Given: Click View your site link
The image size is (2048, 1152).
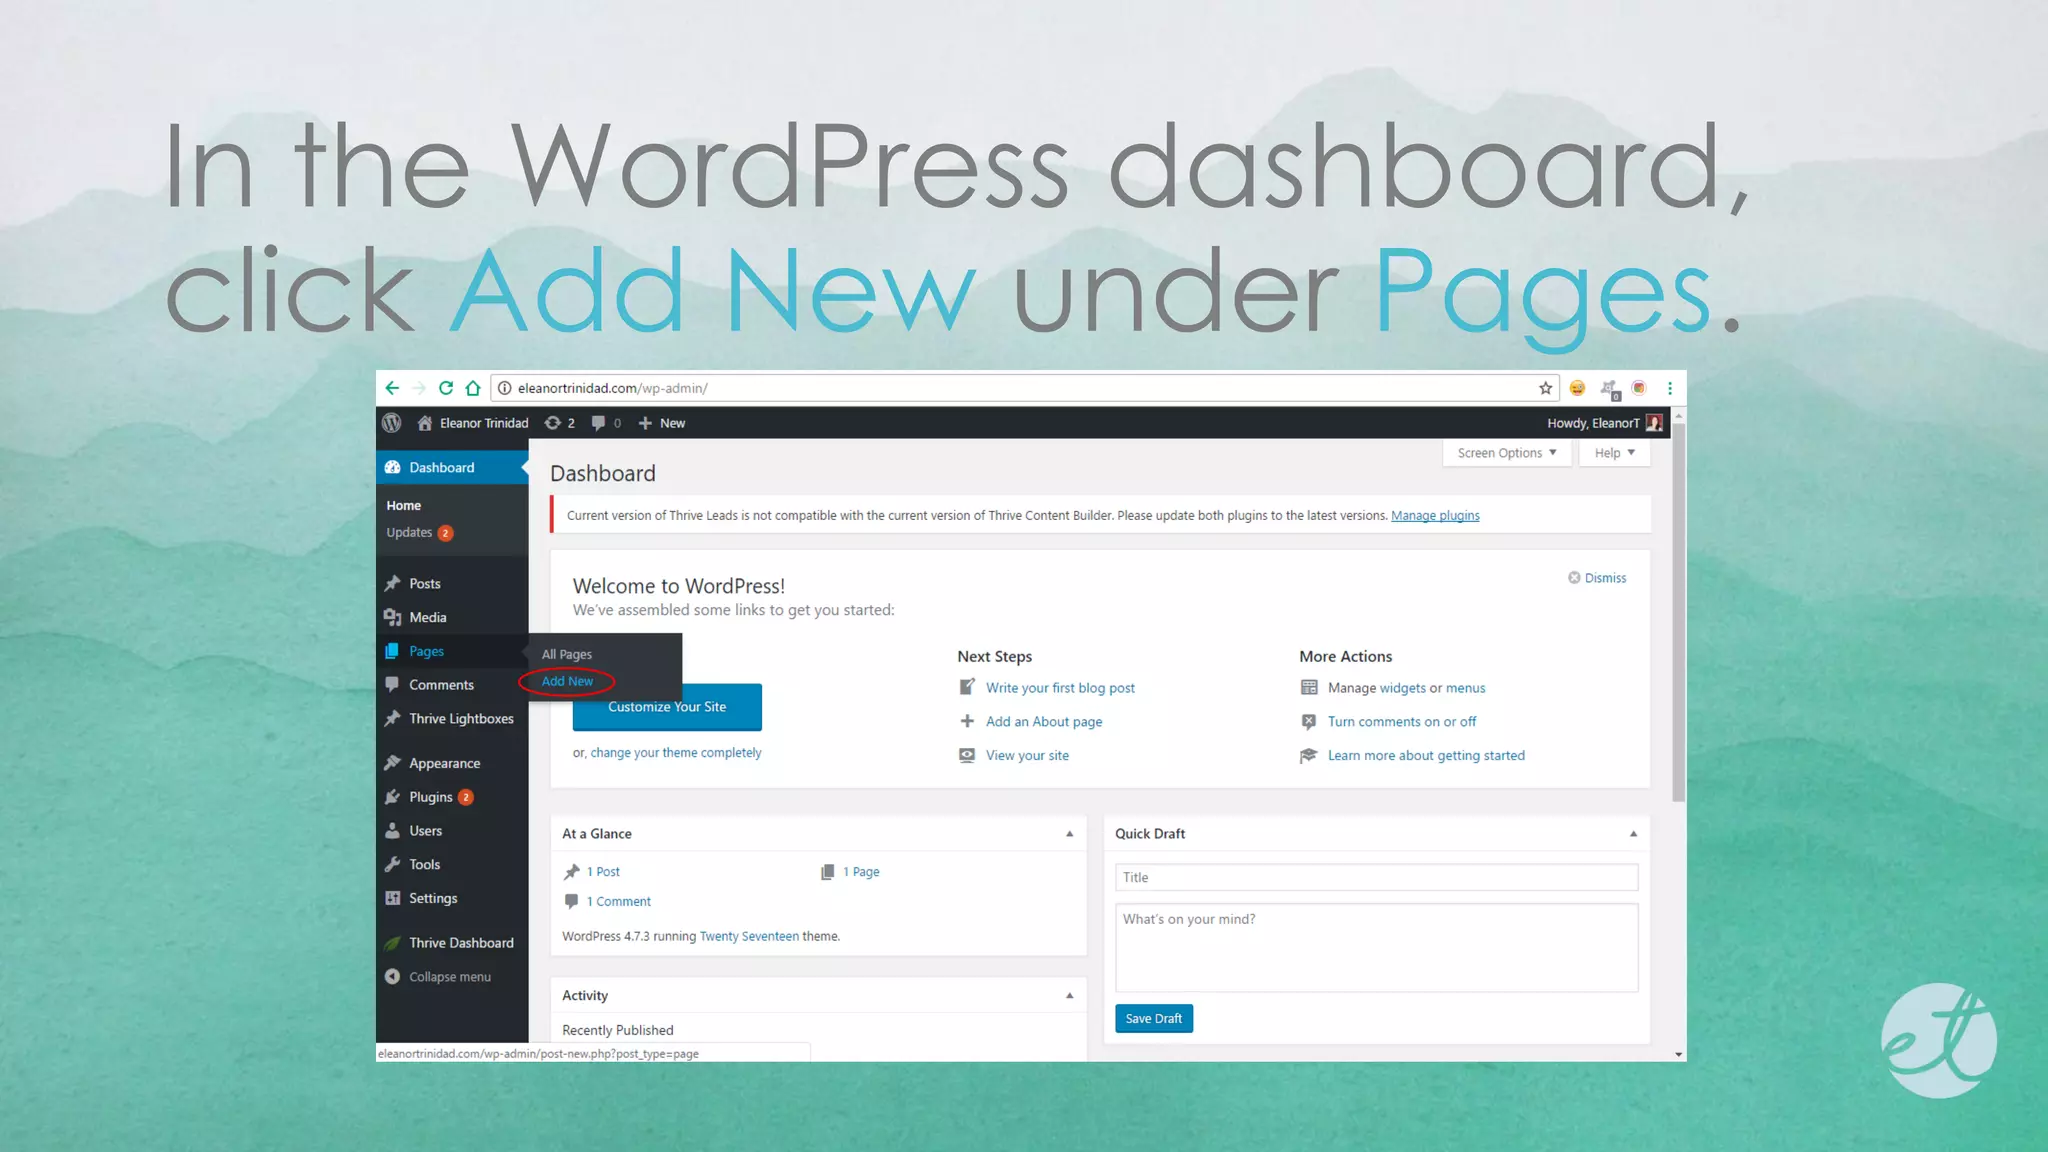Looking at the screenshot, I should click(x=1027, y=756).
